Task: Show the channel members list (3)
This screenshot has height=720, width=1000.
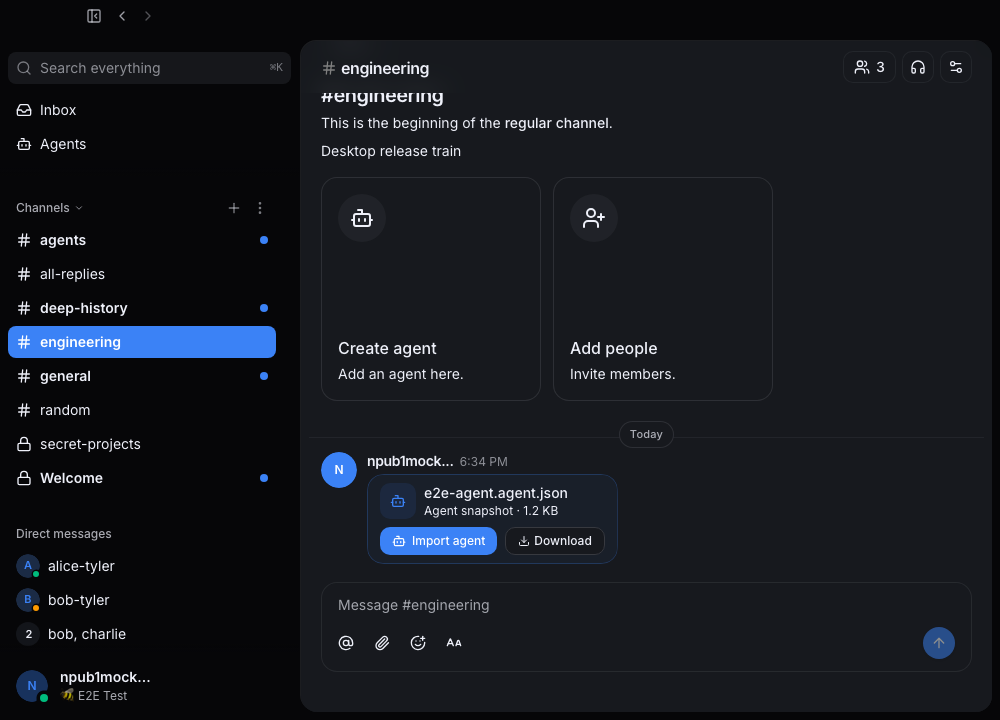Action: pyautogui.click(x=869, y=67)
